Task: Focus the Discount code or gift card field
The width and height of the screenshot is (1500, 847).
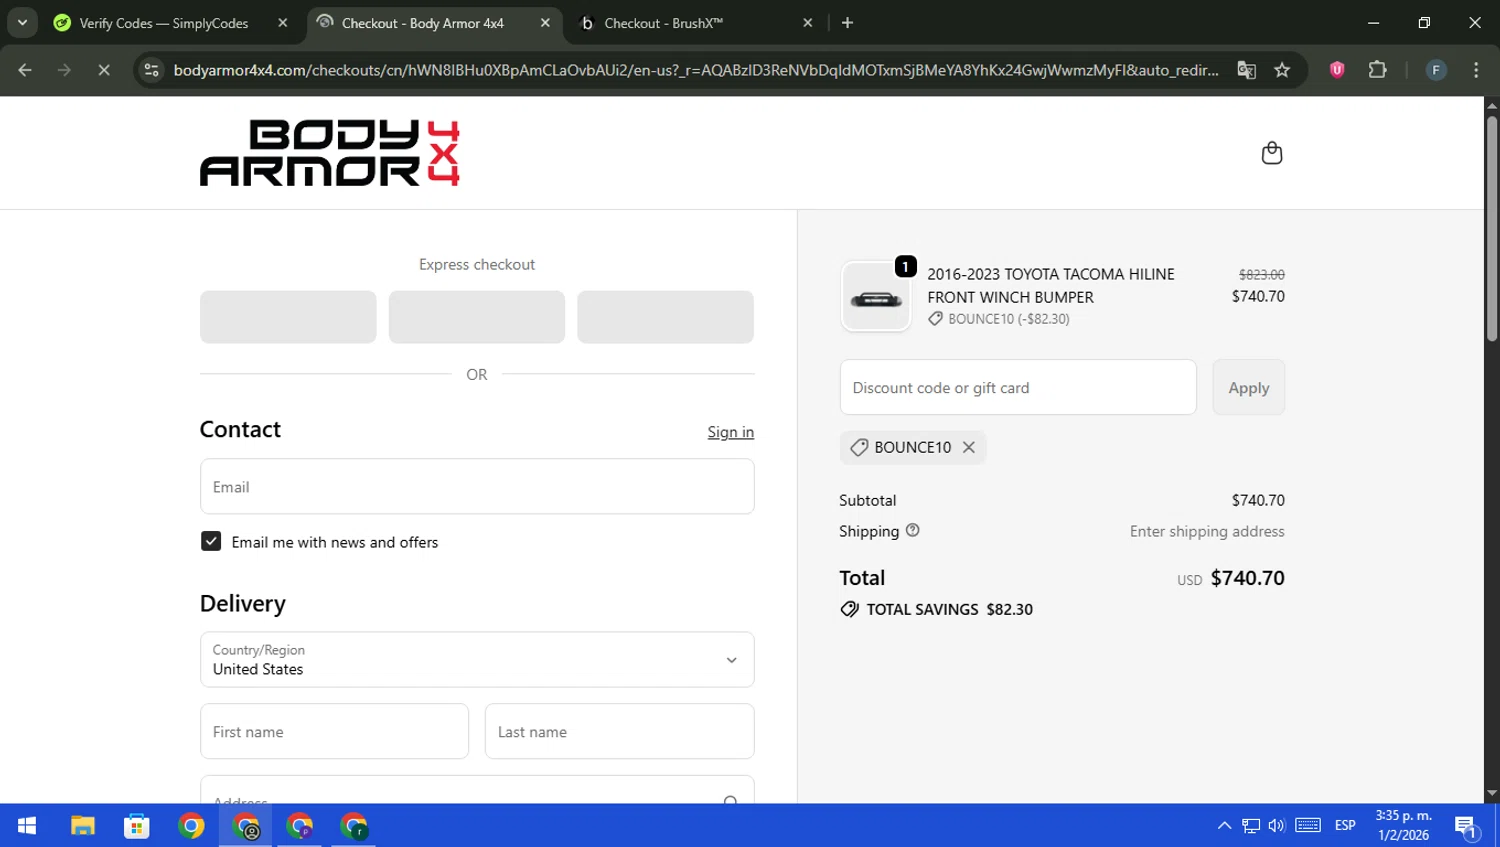Action: click(x=1018, y=387)
